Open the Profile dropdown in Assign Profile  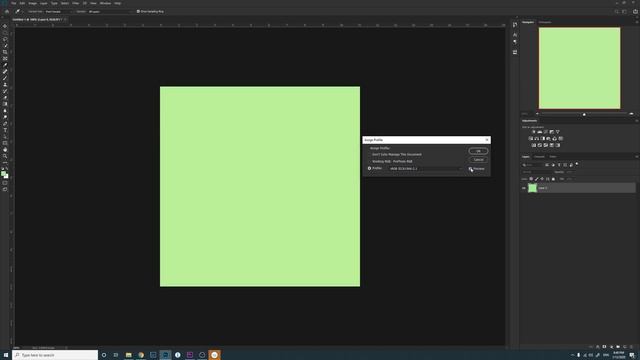426,169
